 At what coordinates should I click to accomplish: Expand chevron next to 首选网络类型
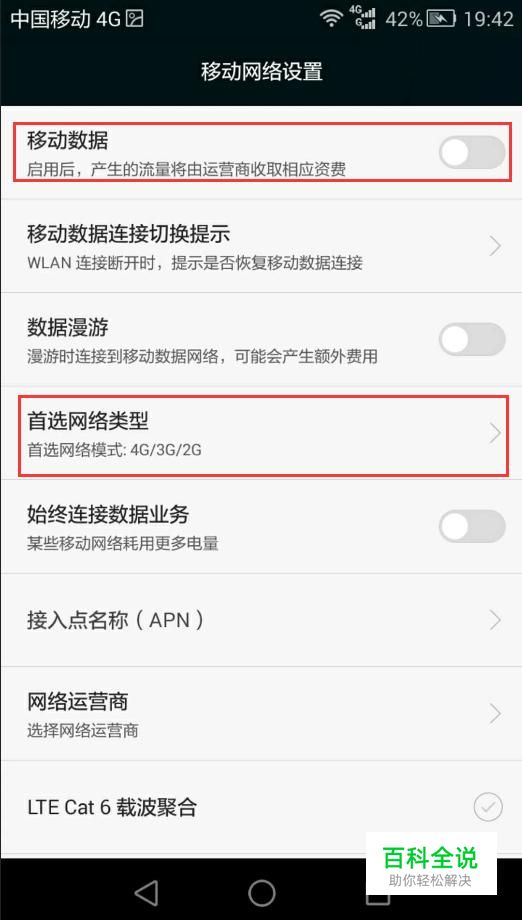pos(496,434)
